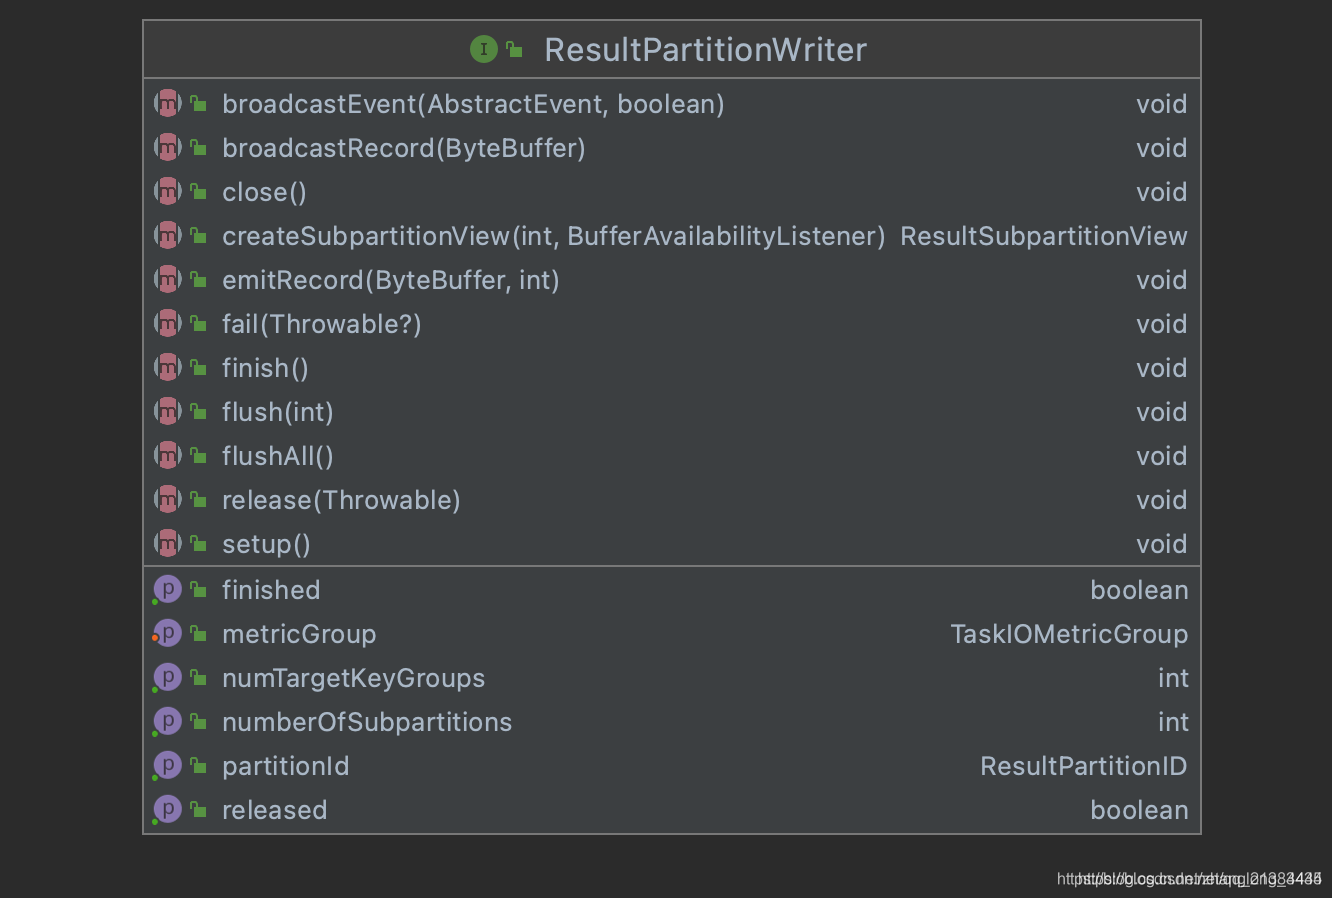Click the method icon beside close()
1332x898 pixels.
pos(168,191)
